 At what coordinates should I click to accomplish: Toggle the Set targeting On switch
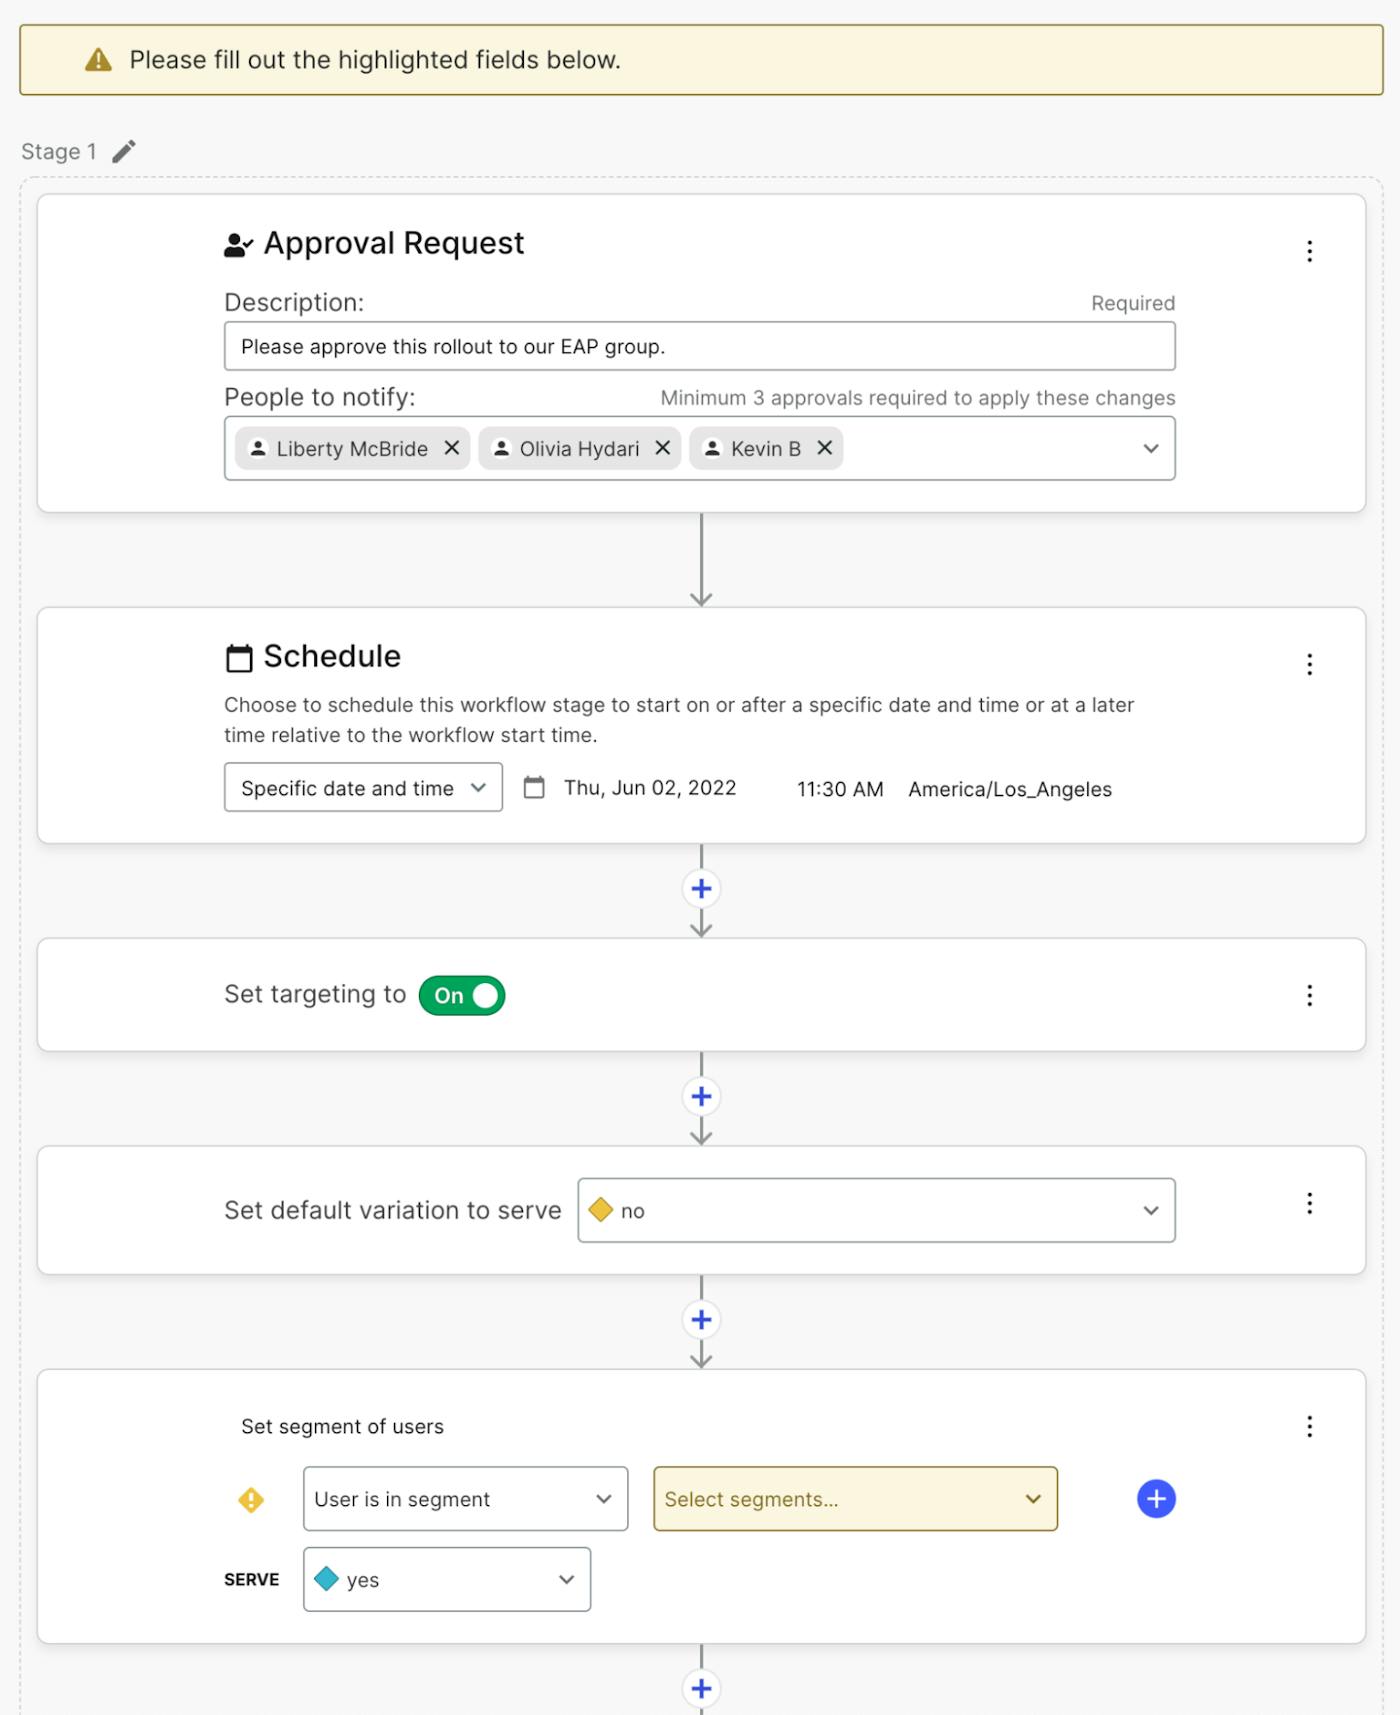tap(462, 995)
